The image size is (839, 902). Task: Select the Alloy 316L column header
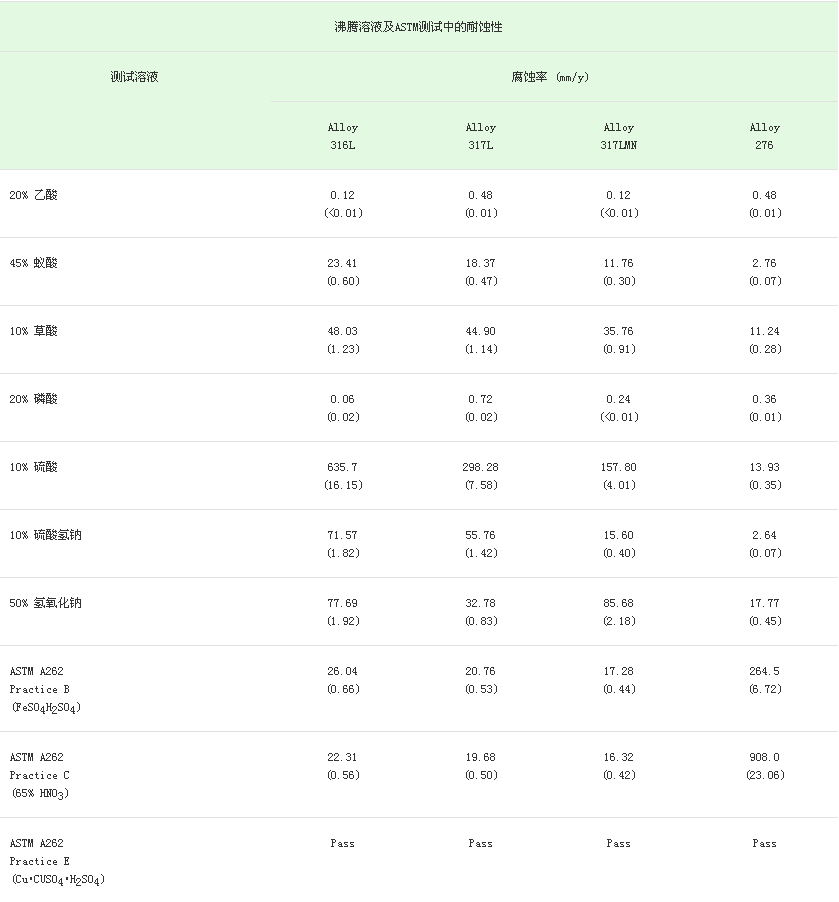pyautogui.click(x=342, y=136)
